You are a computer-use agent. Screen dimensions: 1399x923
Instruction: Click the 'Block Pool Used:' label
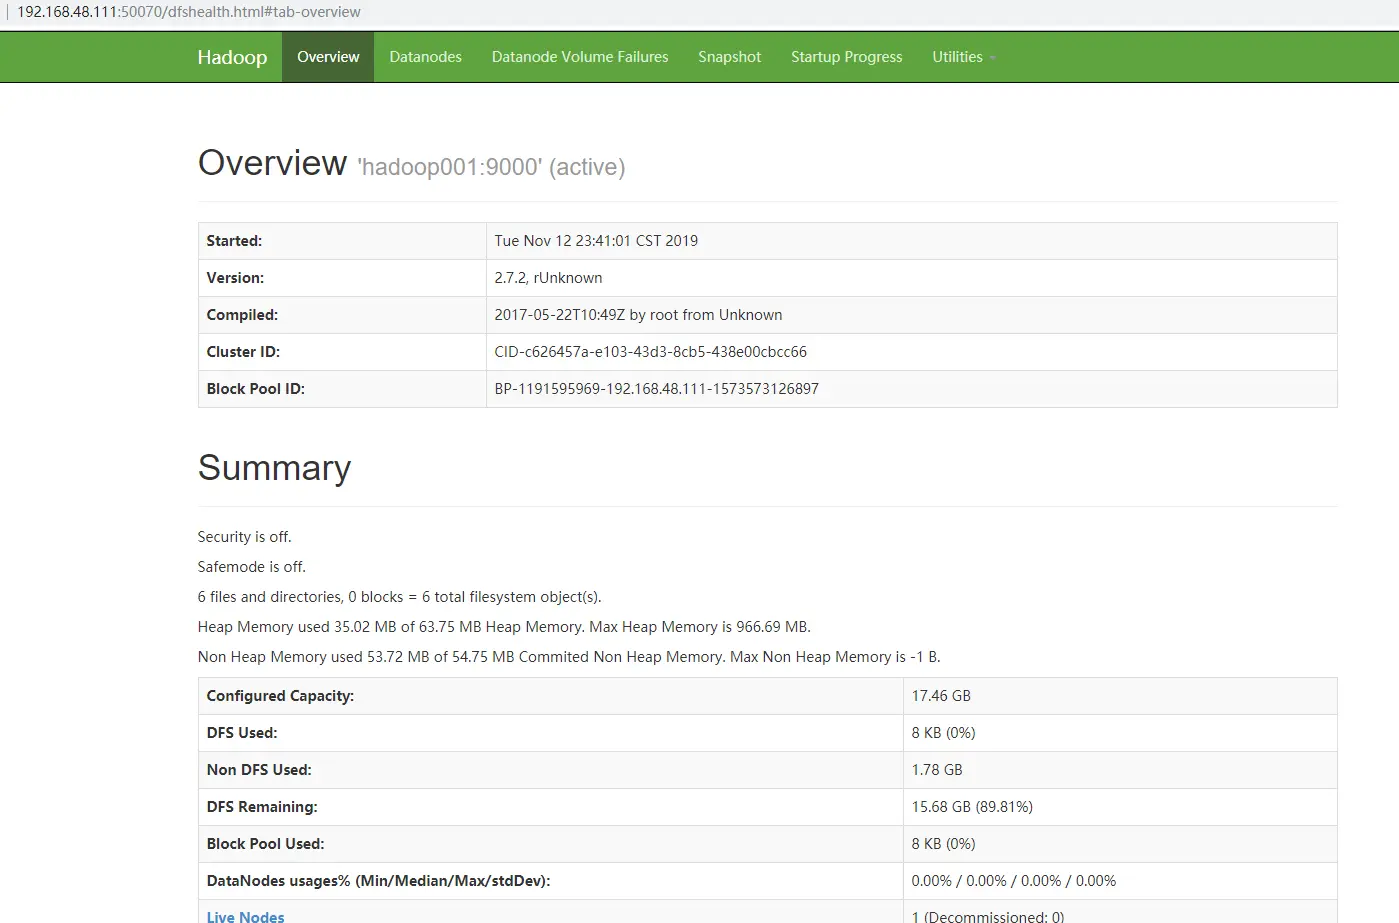(265, 844)
